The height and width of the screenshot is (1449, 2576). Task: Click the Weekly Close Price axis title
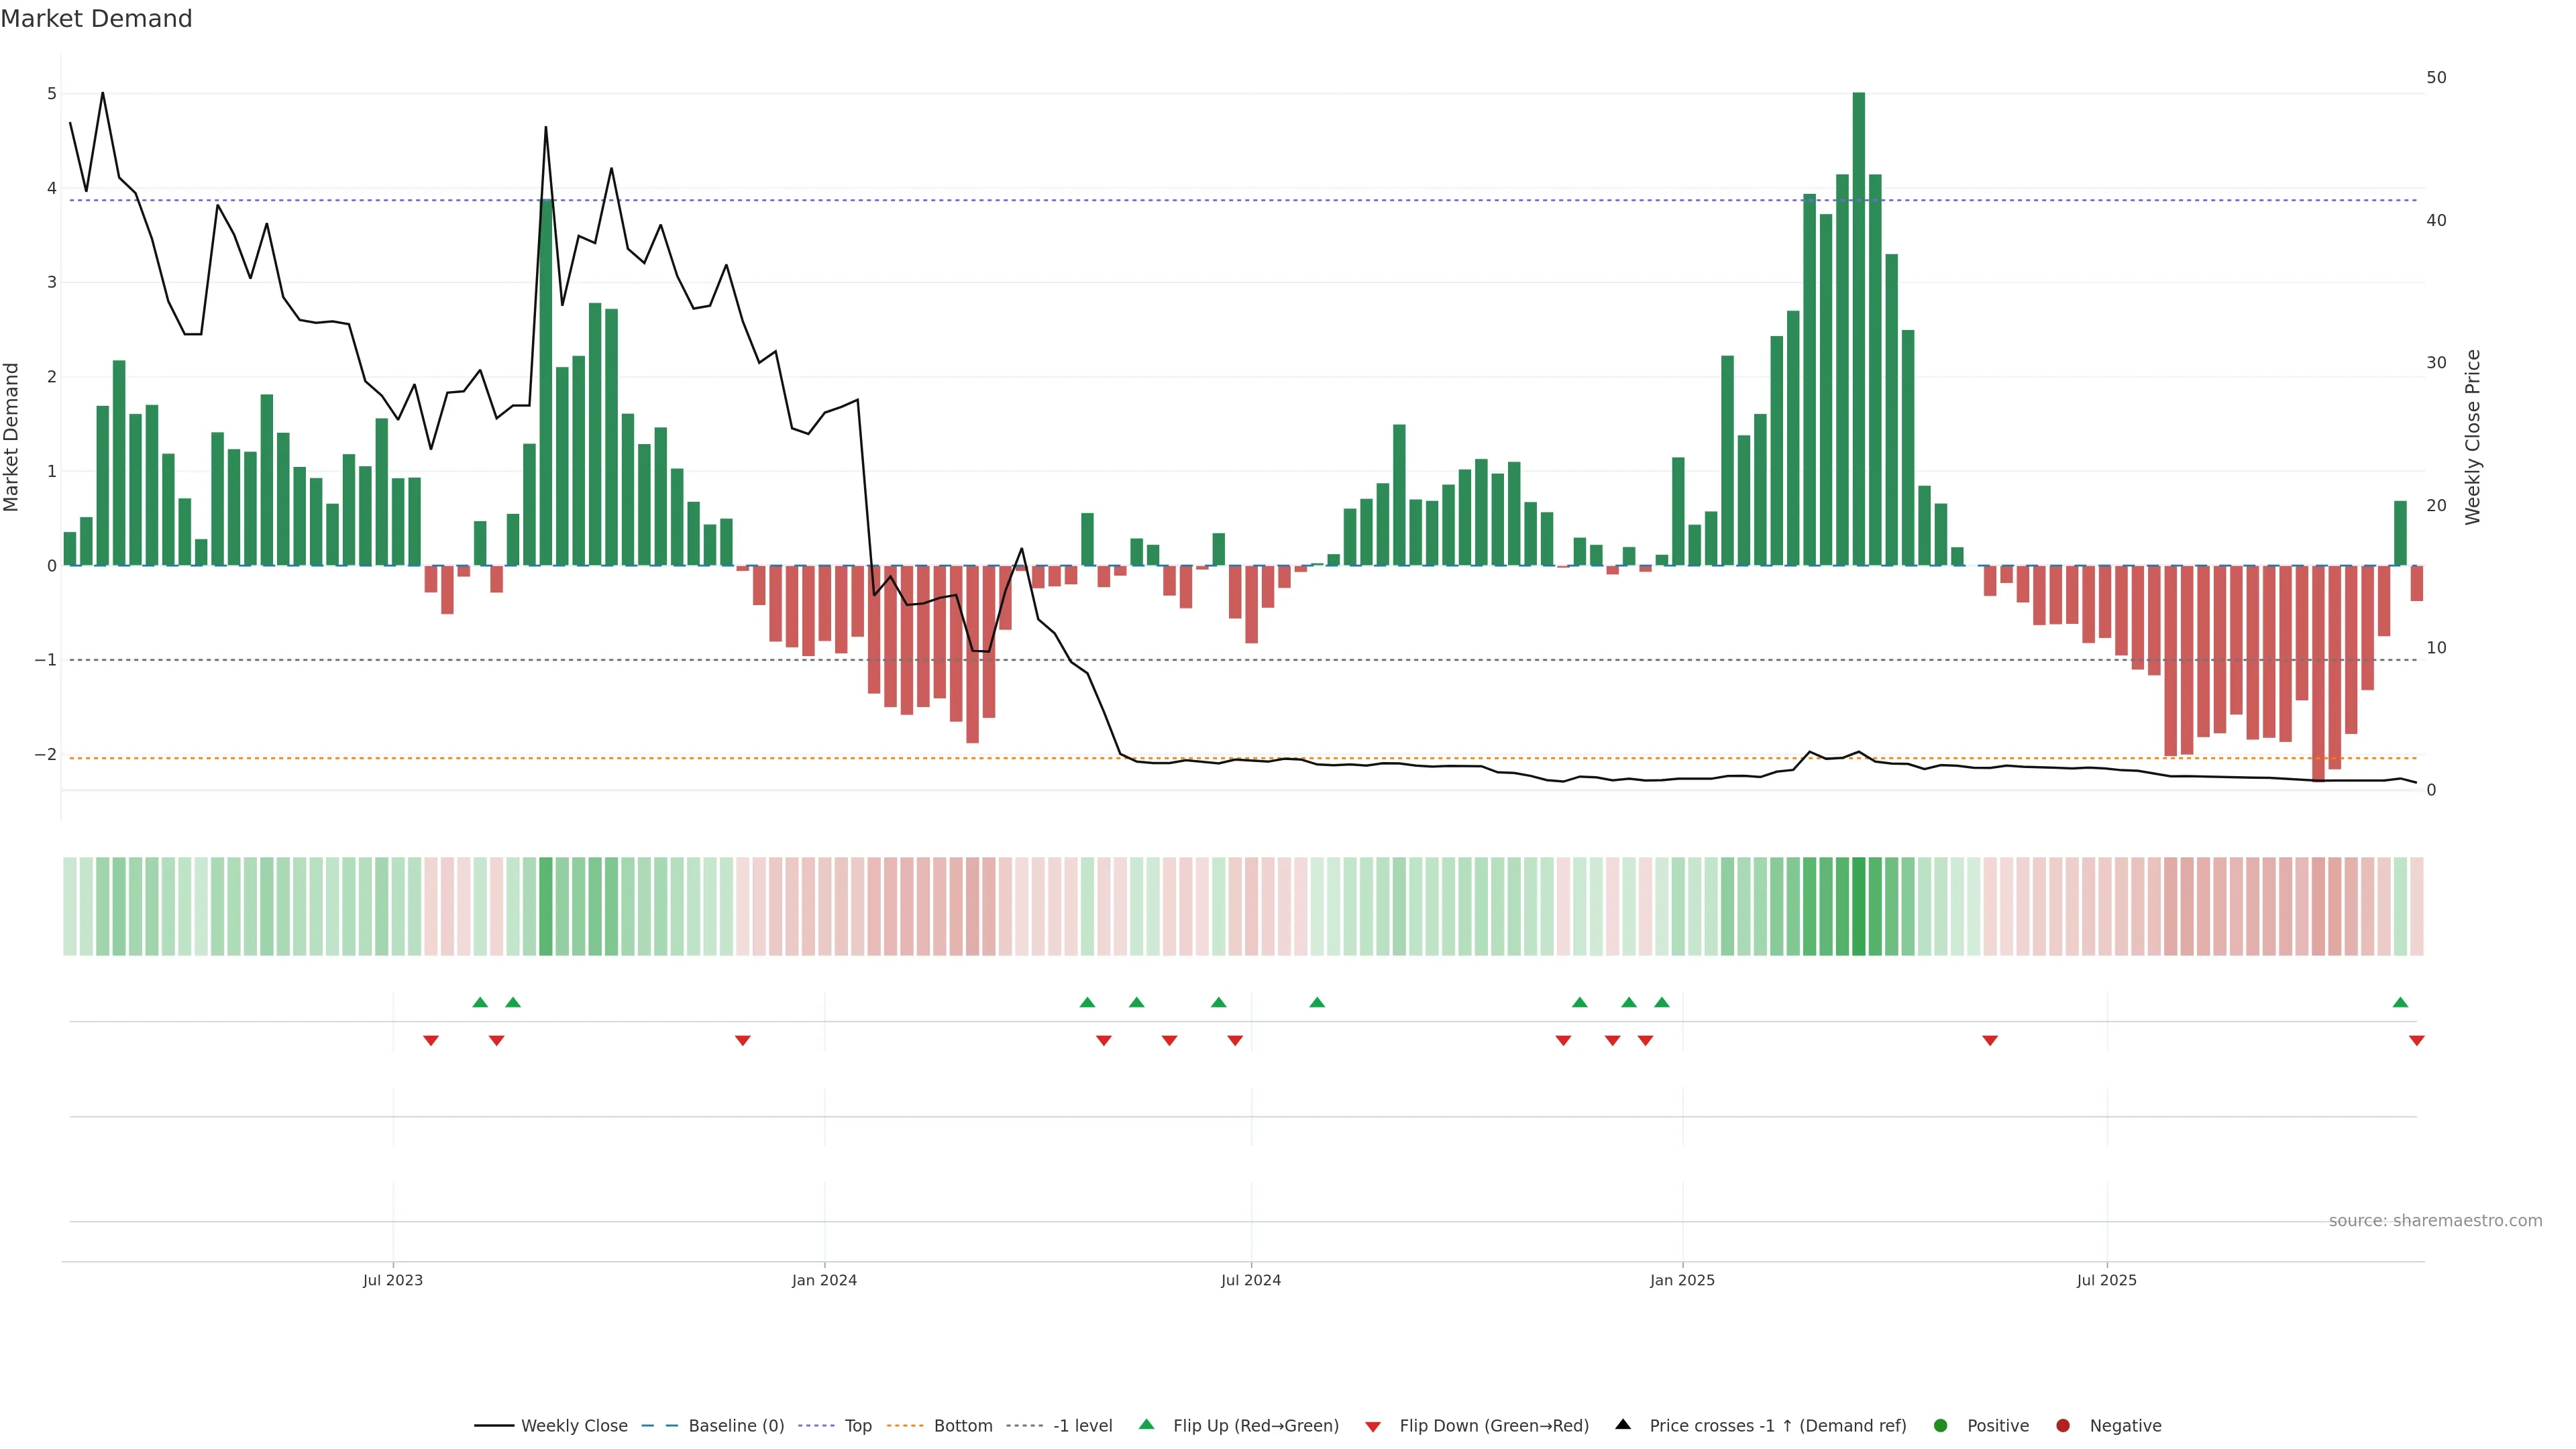point(2473,437)
